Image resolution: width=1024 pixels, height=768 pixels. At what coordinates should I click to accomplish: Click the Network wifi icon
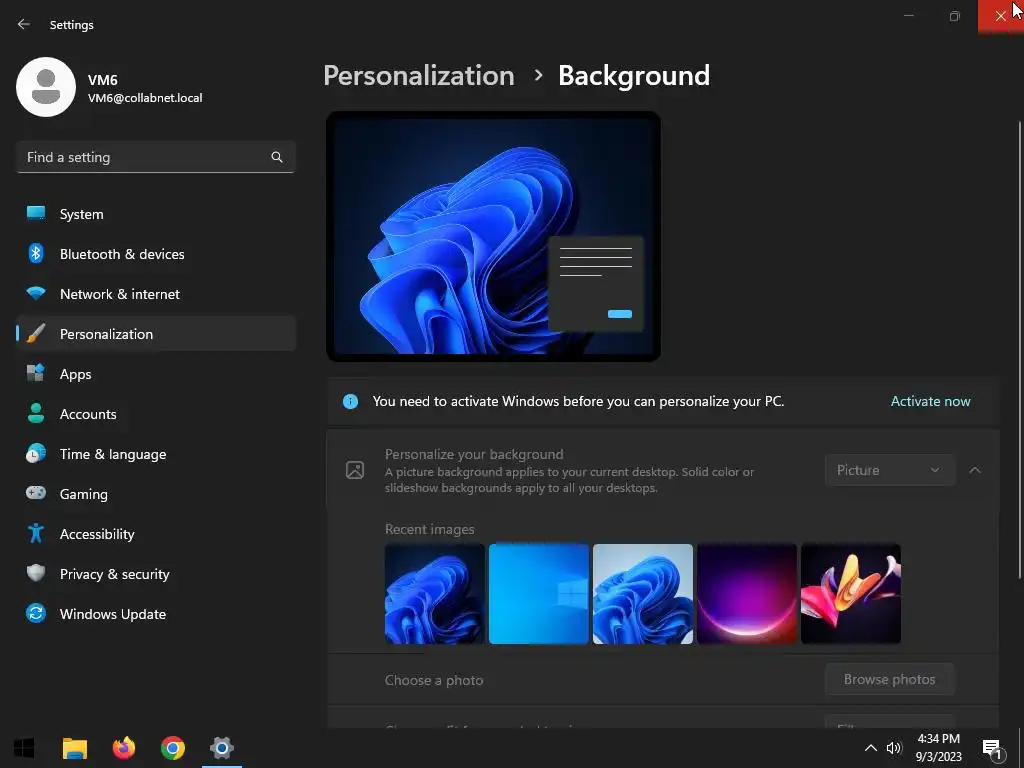[36, 294]
